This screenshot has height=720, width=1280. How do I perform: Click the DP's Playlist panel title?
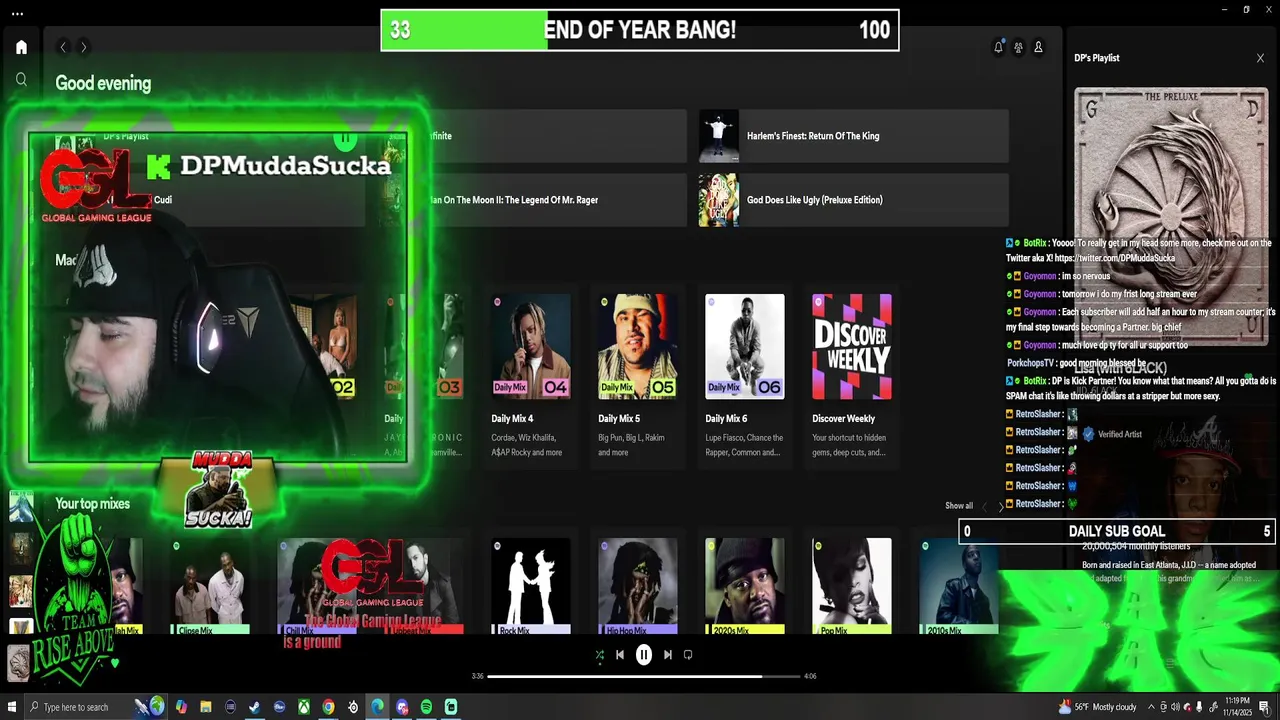point(1096,58)
